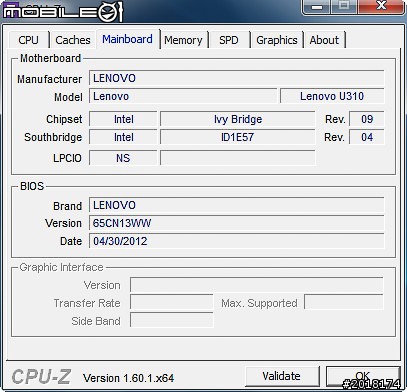Maximize the CPU-Z window
Screen dimensions: 407x392
[344, 6]
